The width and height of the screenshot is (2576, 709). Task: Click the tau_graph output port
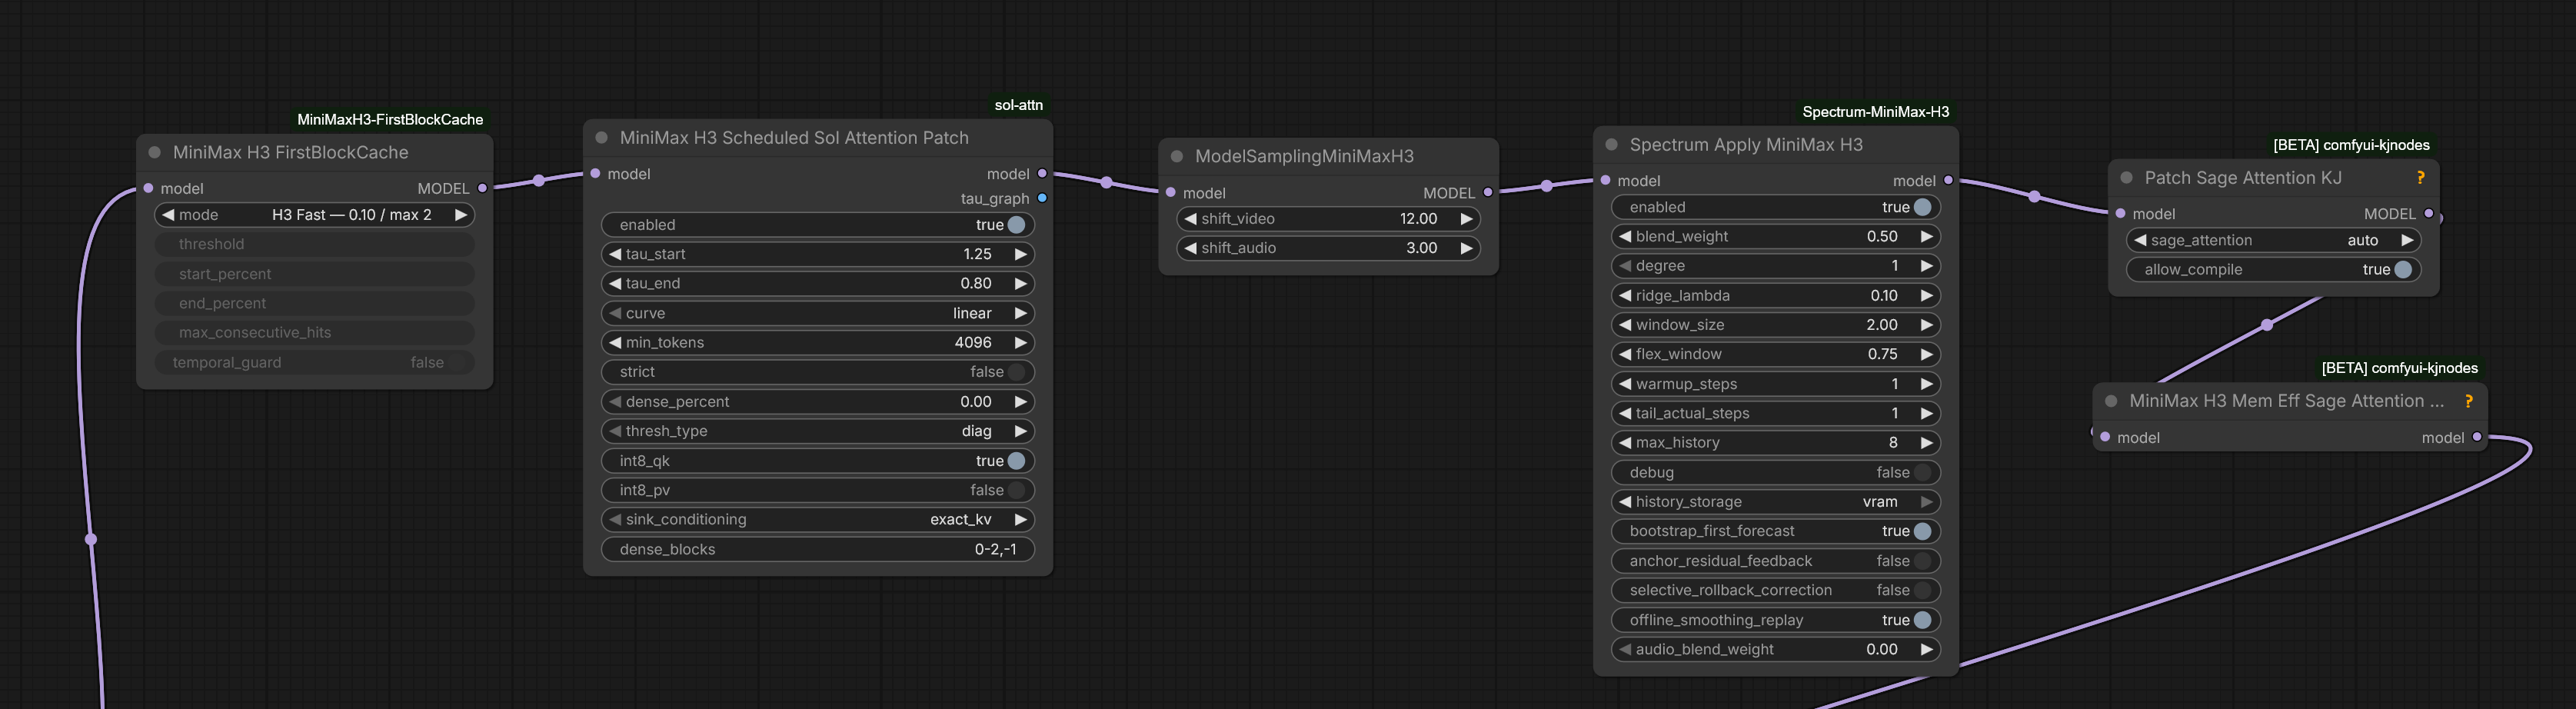1042,198
